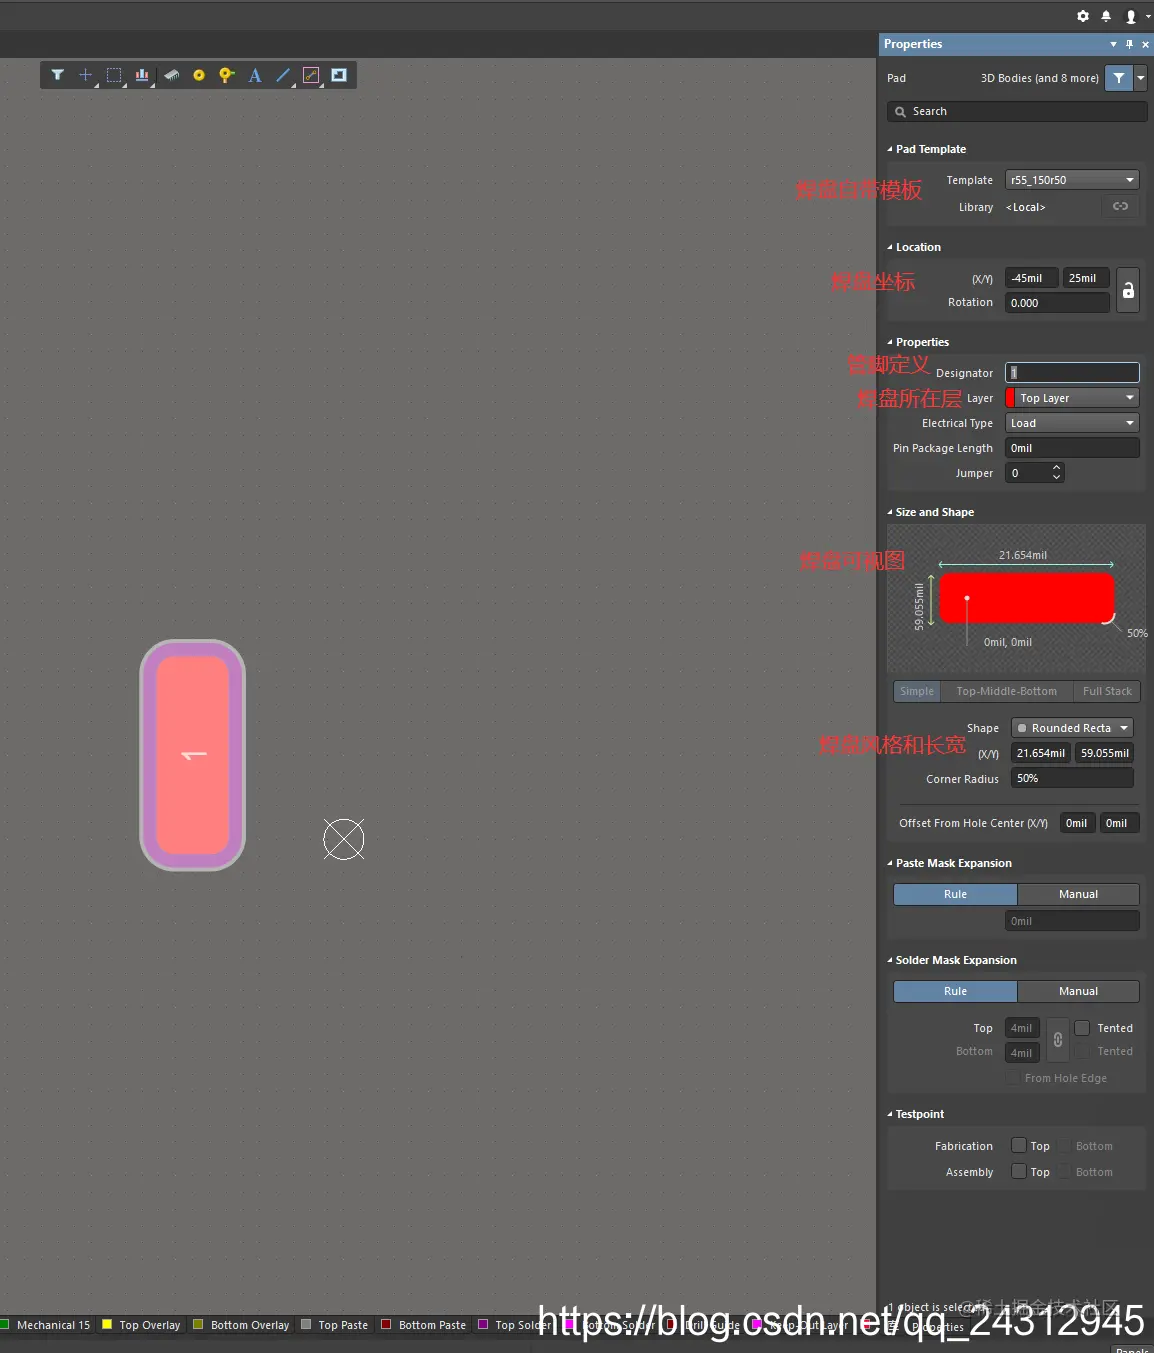
Task: Click the Search field in Properties
Action: click(1017, 111)
